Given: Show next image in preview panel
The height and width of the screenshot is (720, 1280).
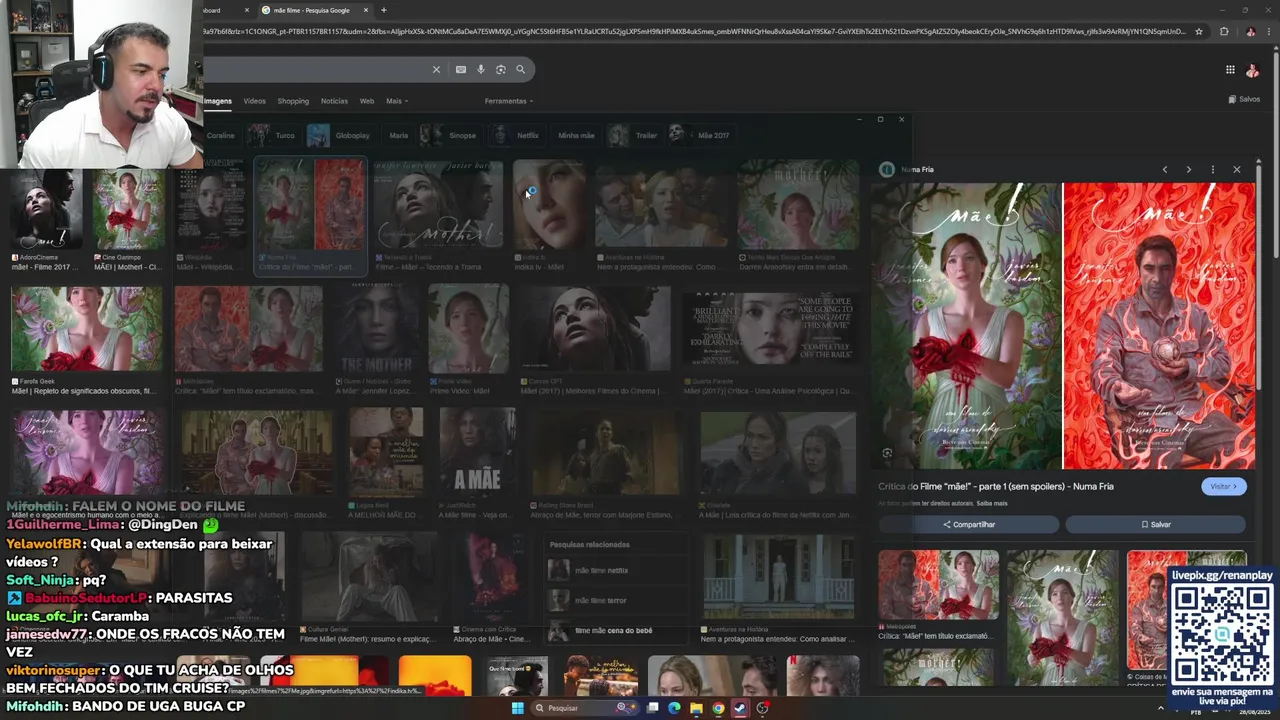Looking at the screenshot, I should coord(1189,169).
